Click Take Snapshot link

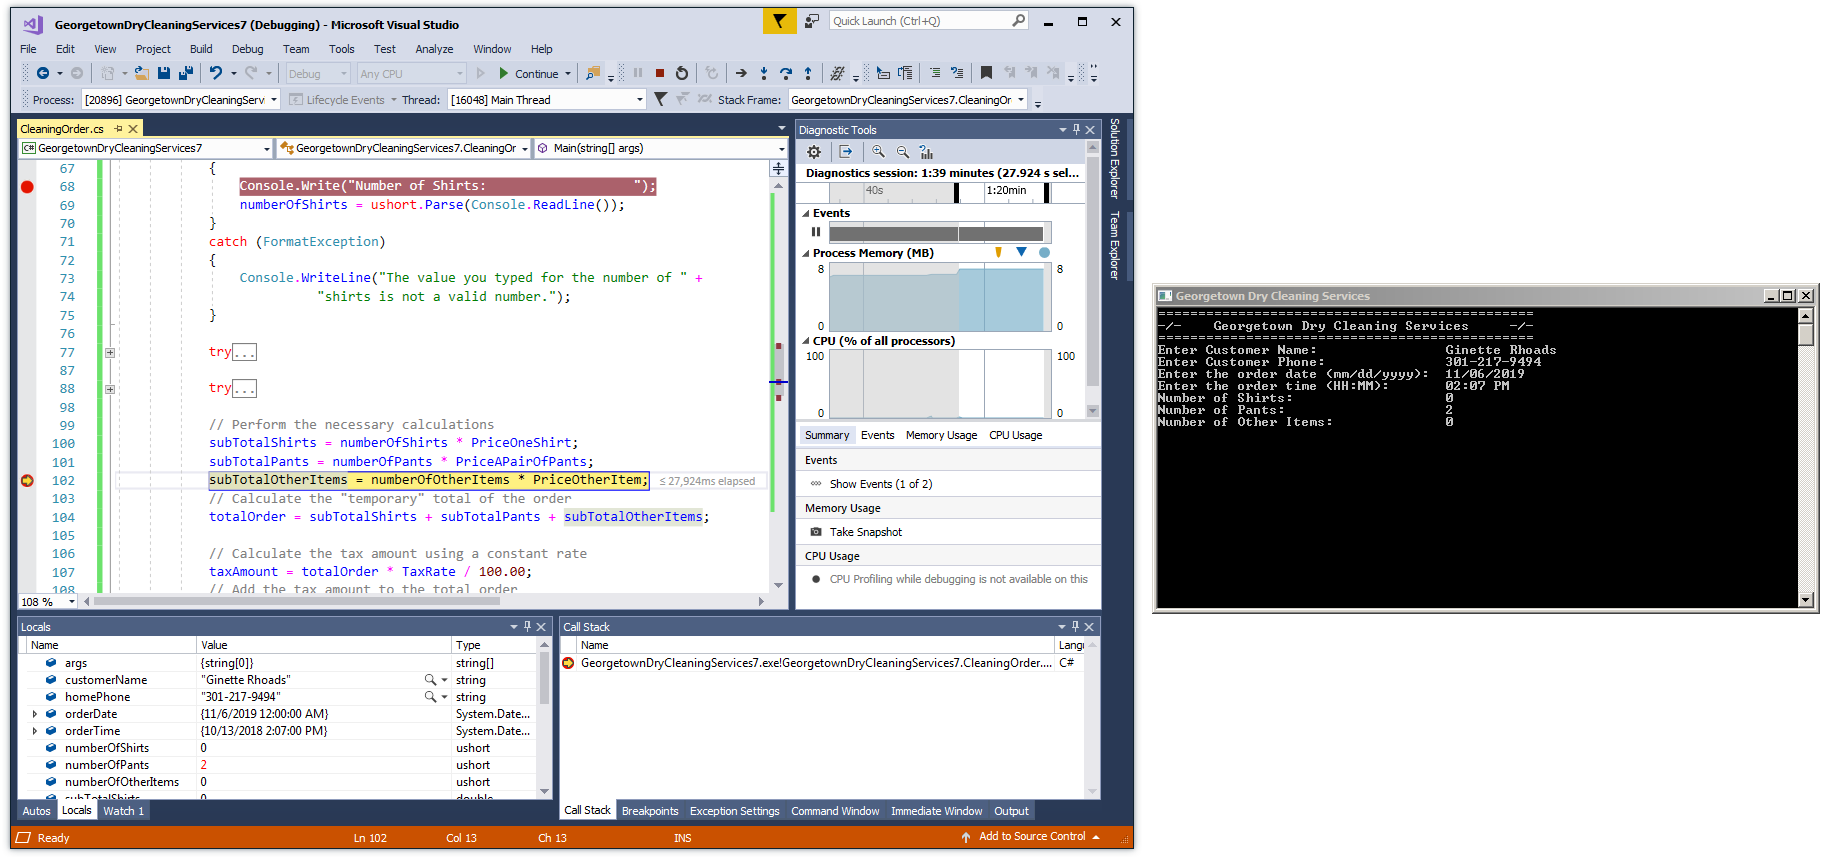[x=866, y=532]
